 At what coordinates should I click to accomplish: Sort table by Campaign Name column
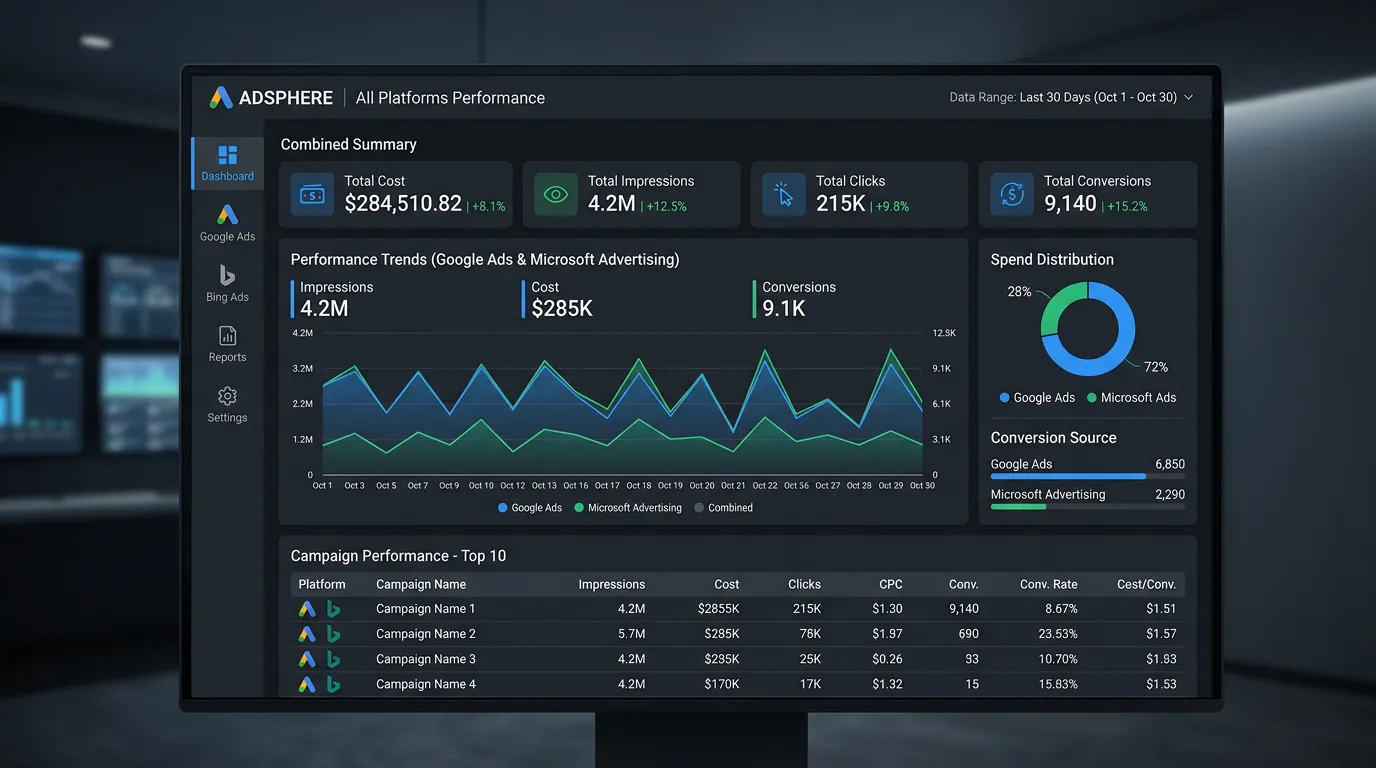421,585
